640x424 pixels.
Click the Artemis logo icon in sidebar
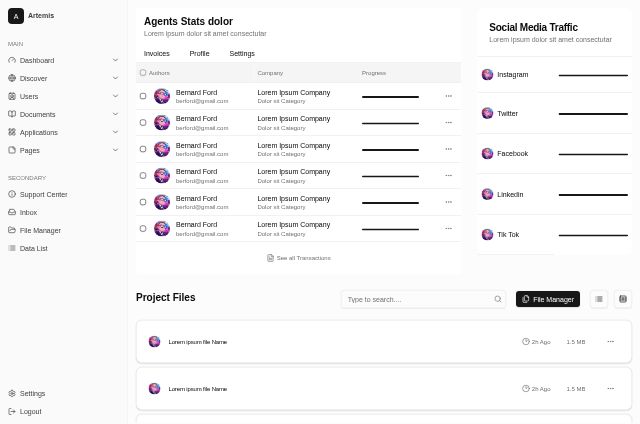coord(16,16)
